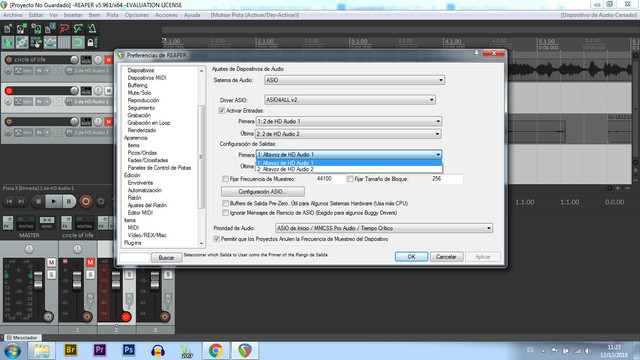Click the routing button on circle of life track

coord(86,60)
